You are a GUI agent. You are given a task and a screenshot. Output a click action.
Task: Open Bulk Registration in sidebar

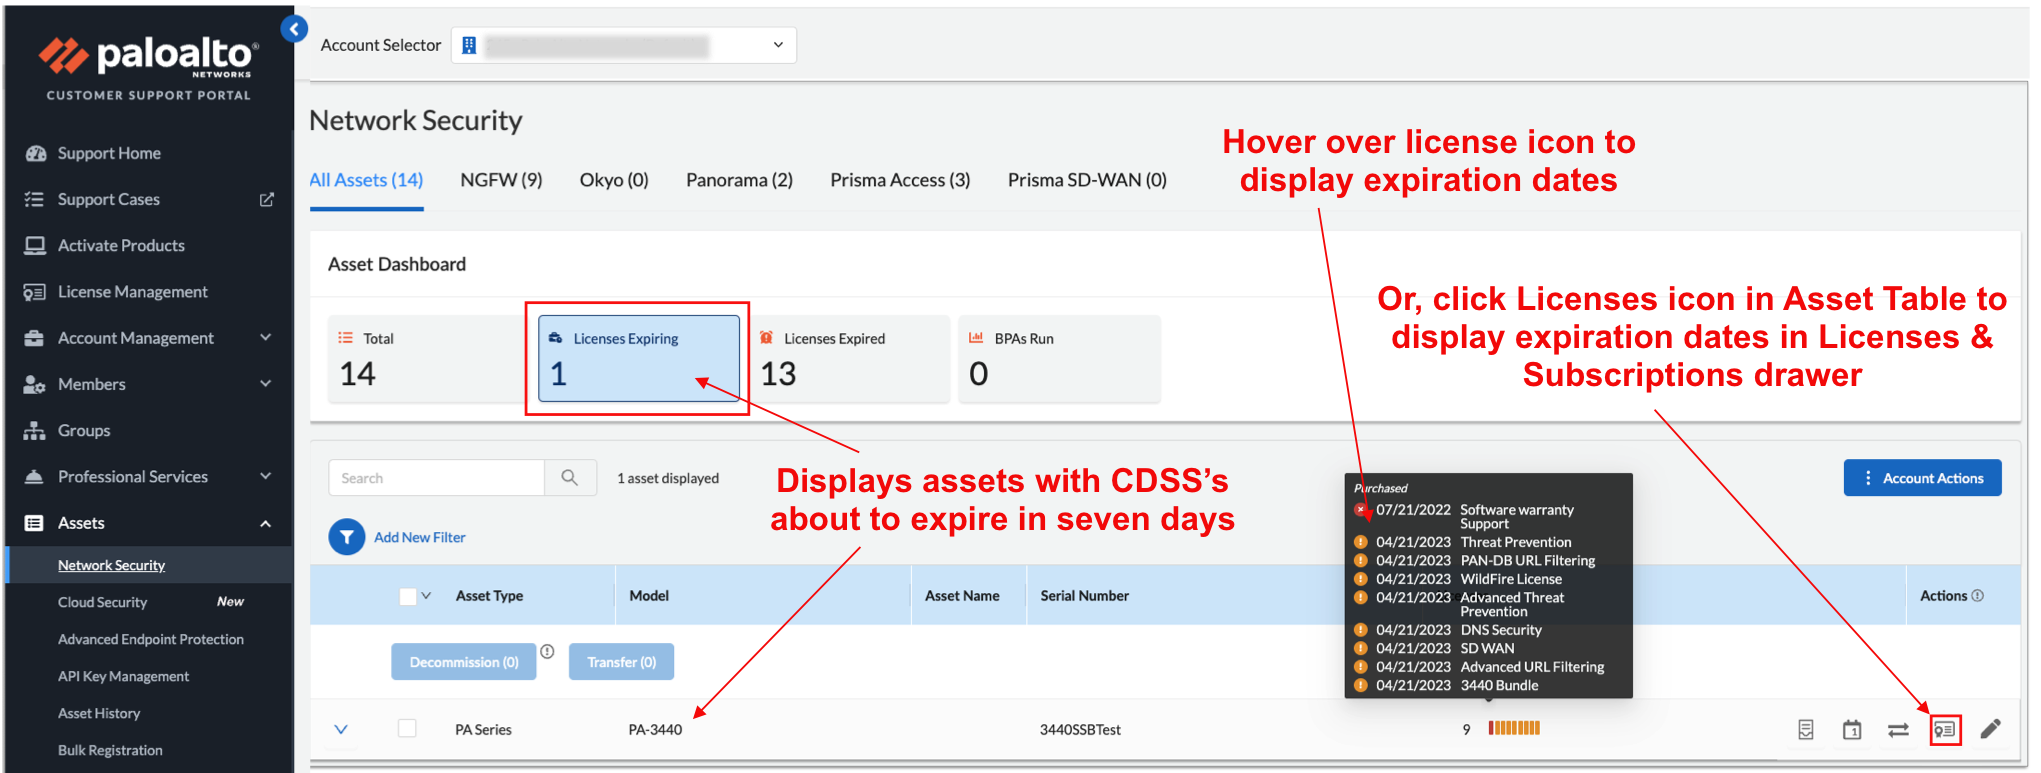pyautogui.click(x=110, y=750)
